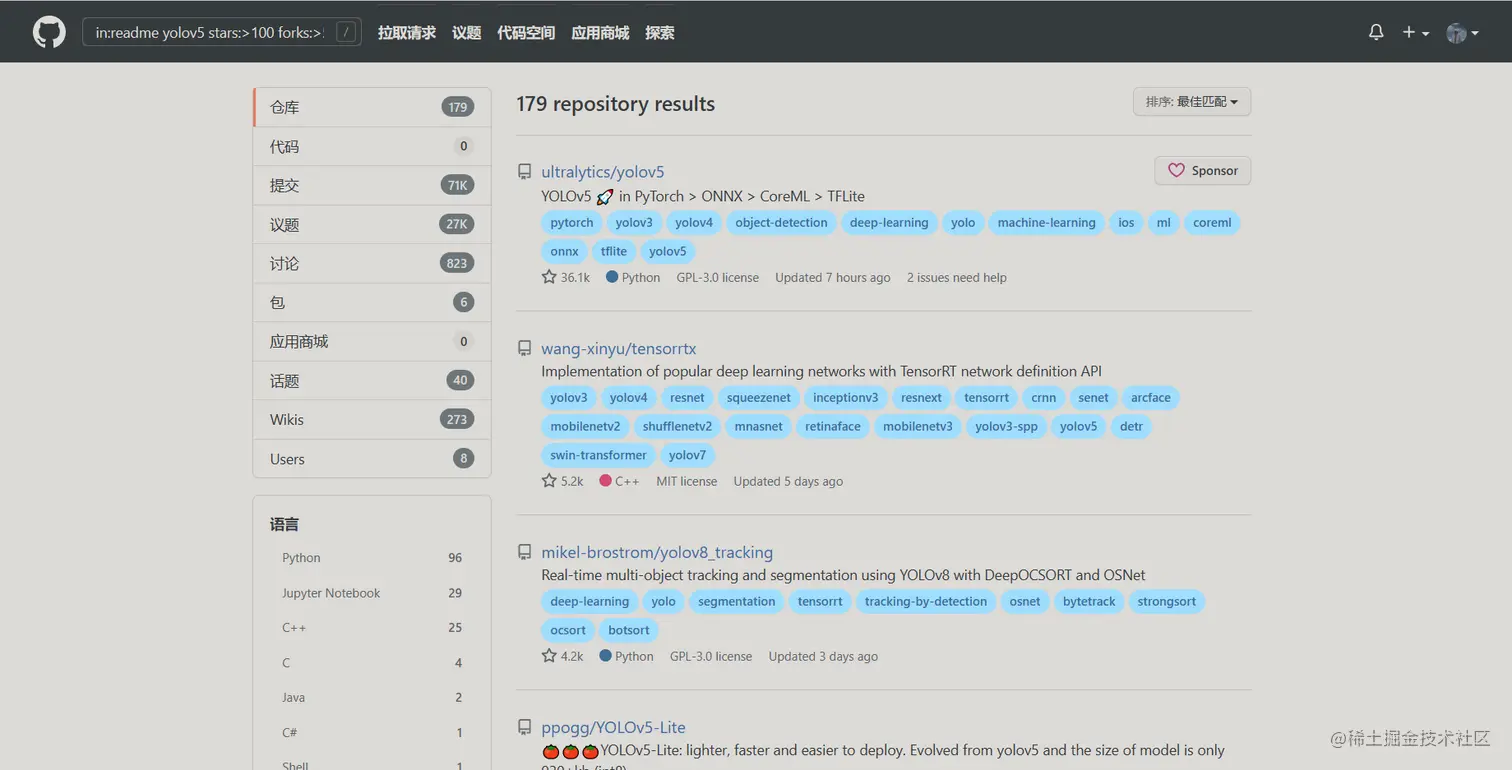Click the slash shortcut key icon in search
Image resolution: width=1512 pixels, height=770 pixels.
tap(346, 32)
